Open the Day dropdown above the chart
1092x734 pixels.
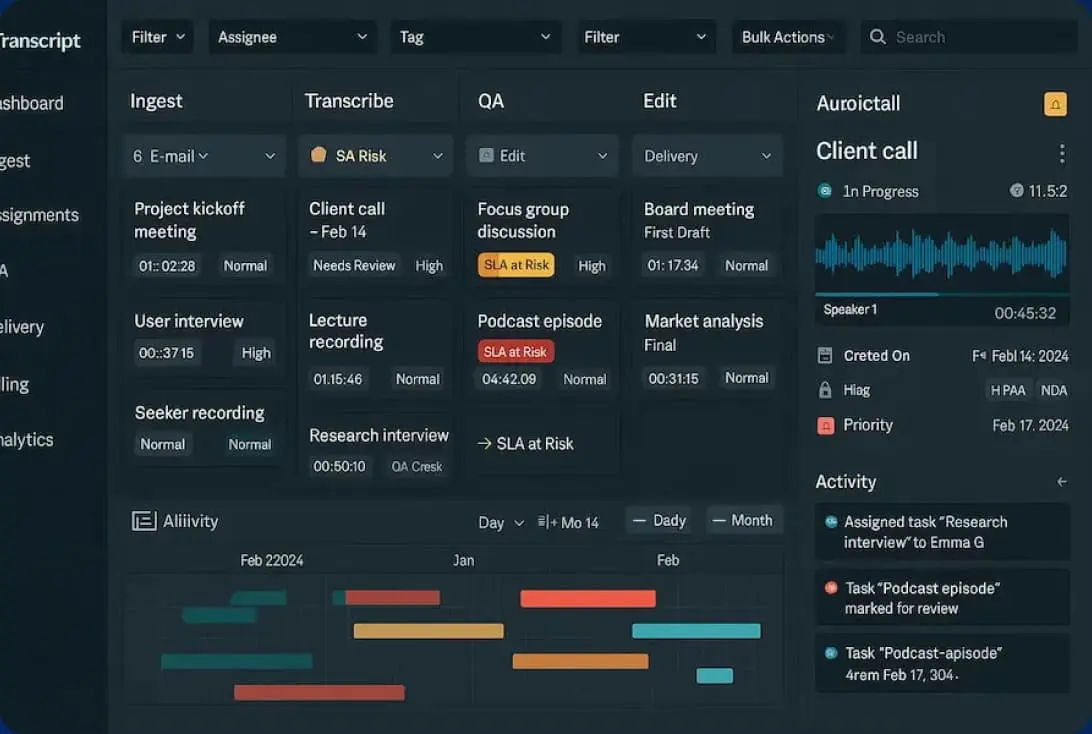point(500,521)
